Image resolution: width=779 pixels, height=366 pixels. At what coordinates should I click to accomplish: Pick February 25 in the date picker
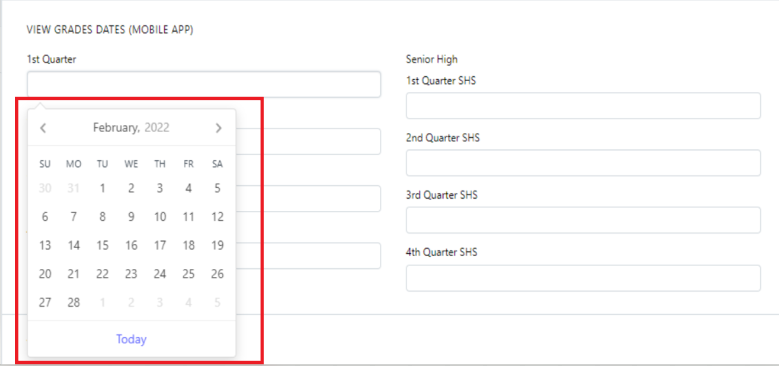coord(189,274)
